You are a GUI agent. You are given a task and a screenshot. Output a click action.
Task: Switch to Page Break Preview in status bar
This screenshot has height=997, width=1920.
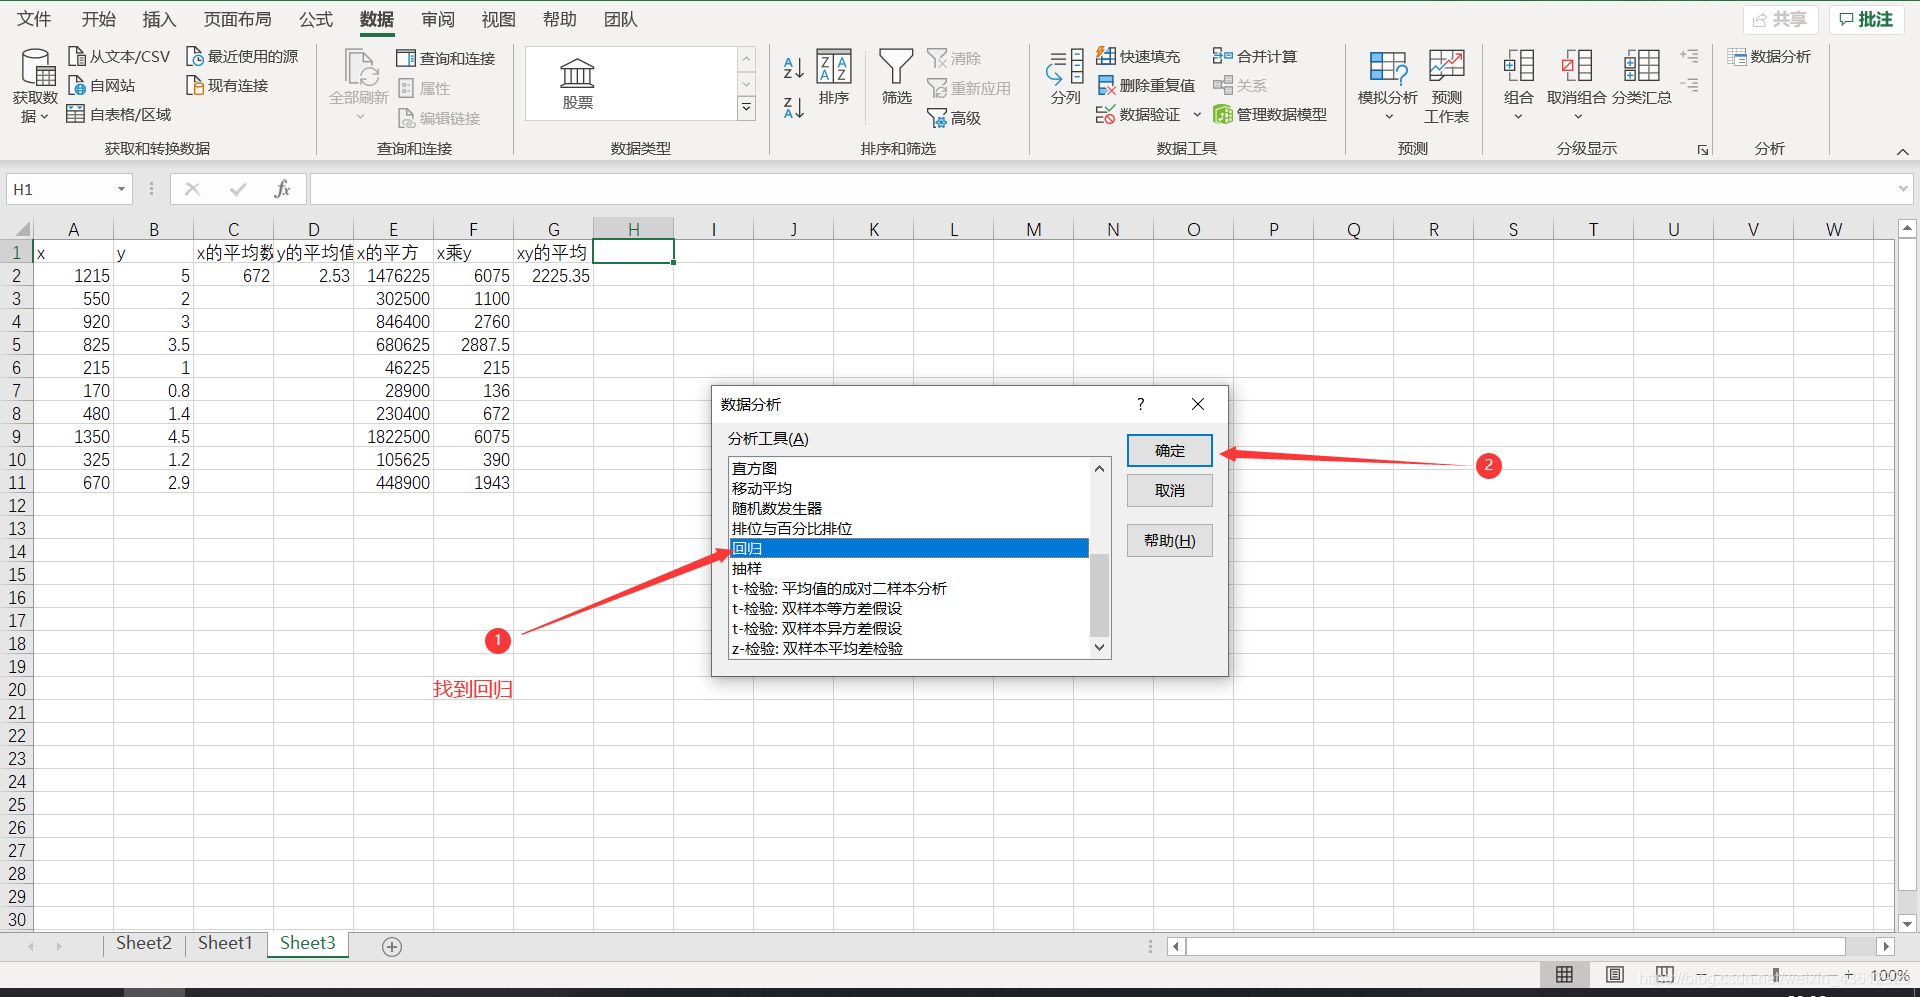[x=1665, y=975]
